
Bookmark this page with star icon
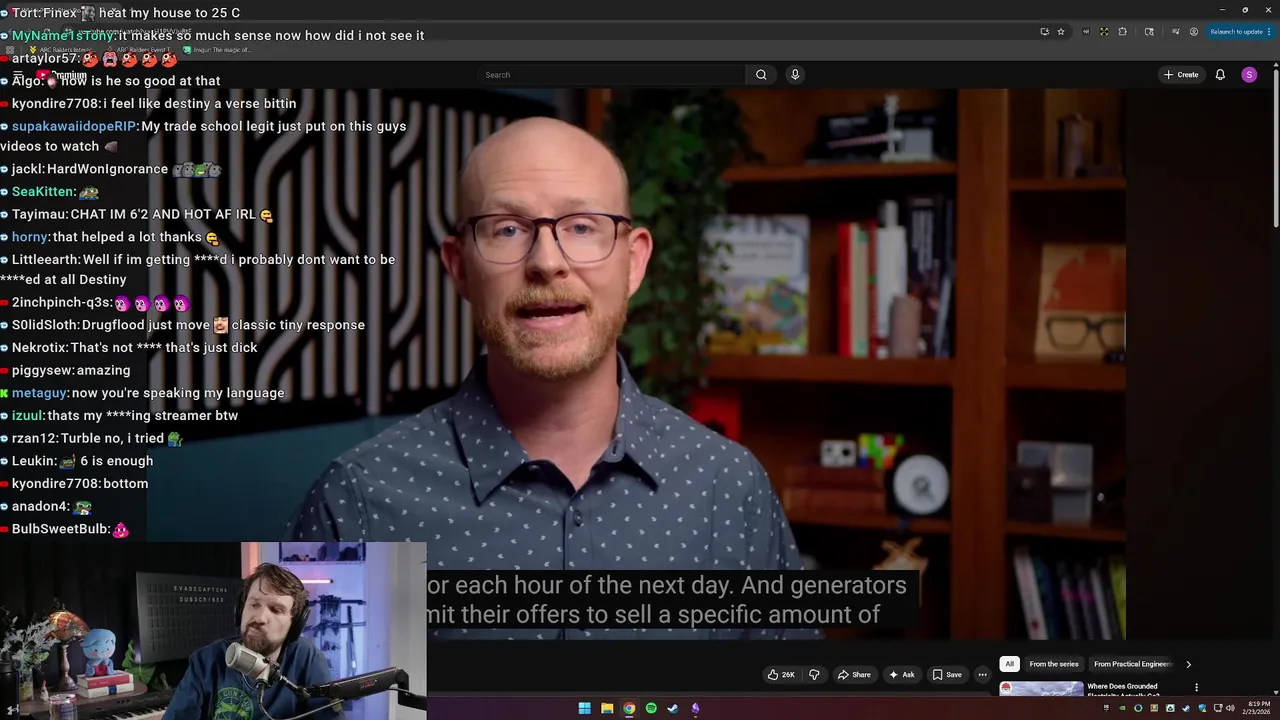tap(1061, 32)
